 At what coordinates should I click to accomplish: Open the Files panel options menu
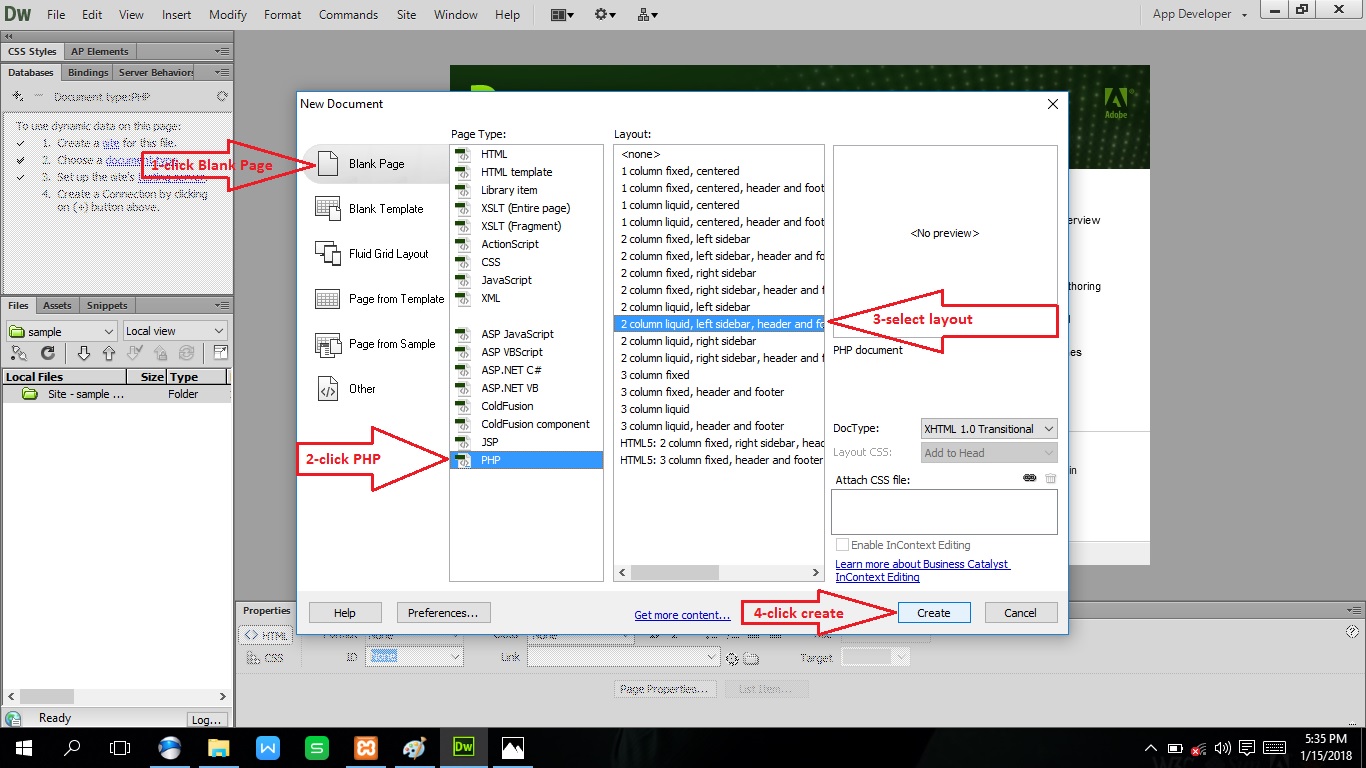(222, 305)
